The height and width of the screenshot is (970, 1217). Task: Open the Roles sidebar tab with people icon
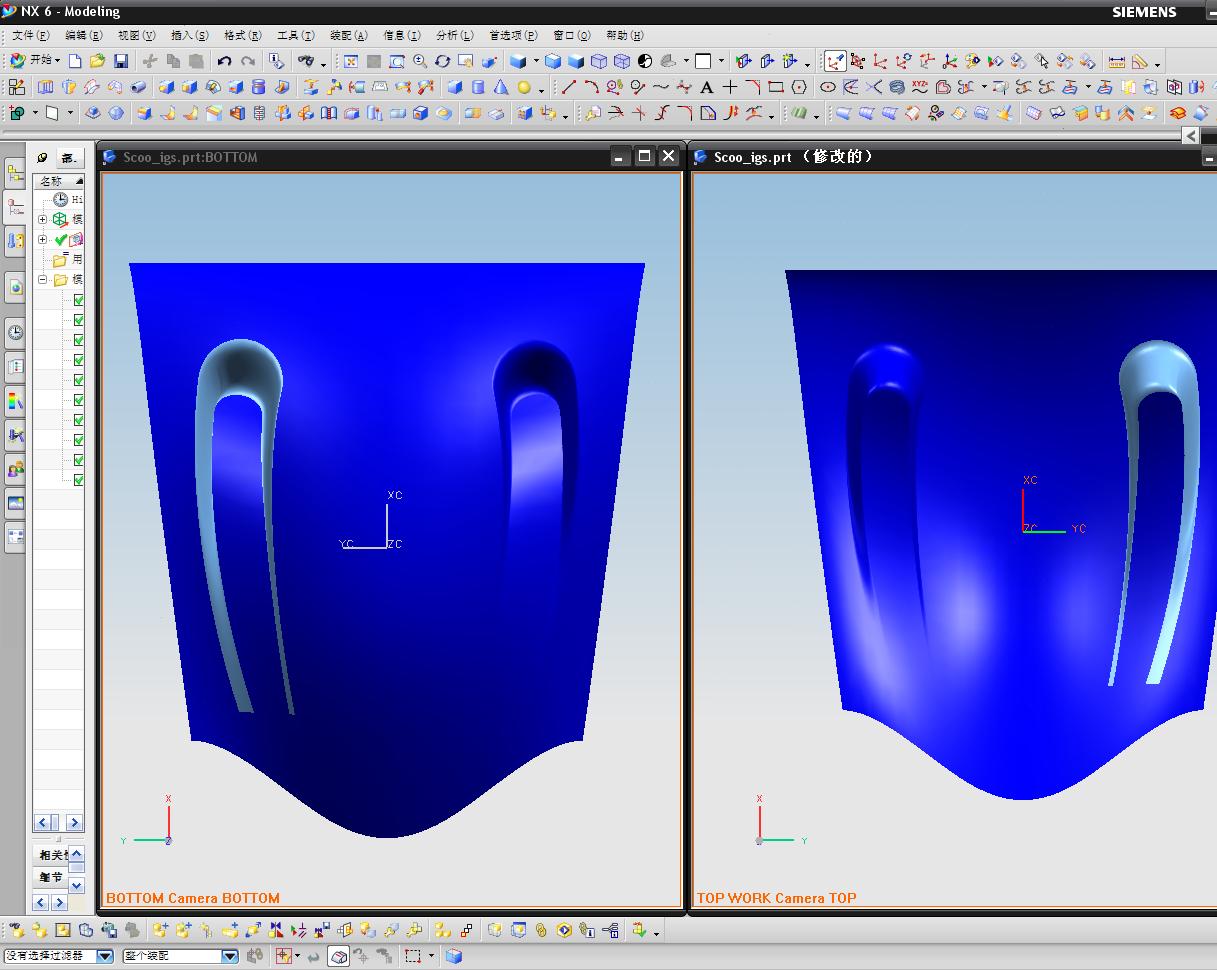[x=15, y=468]
